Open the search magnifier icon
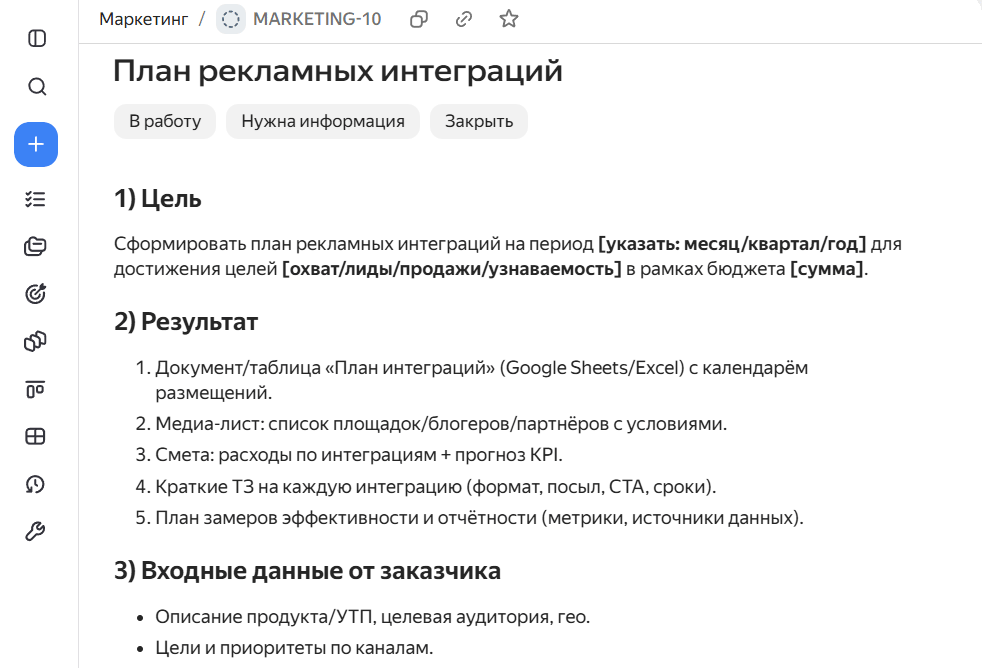Screen dimensions: 982x668 coord(37,86)
